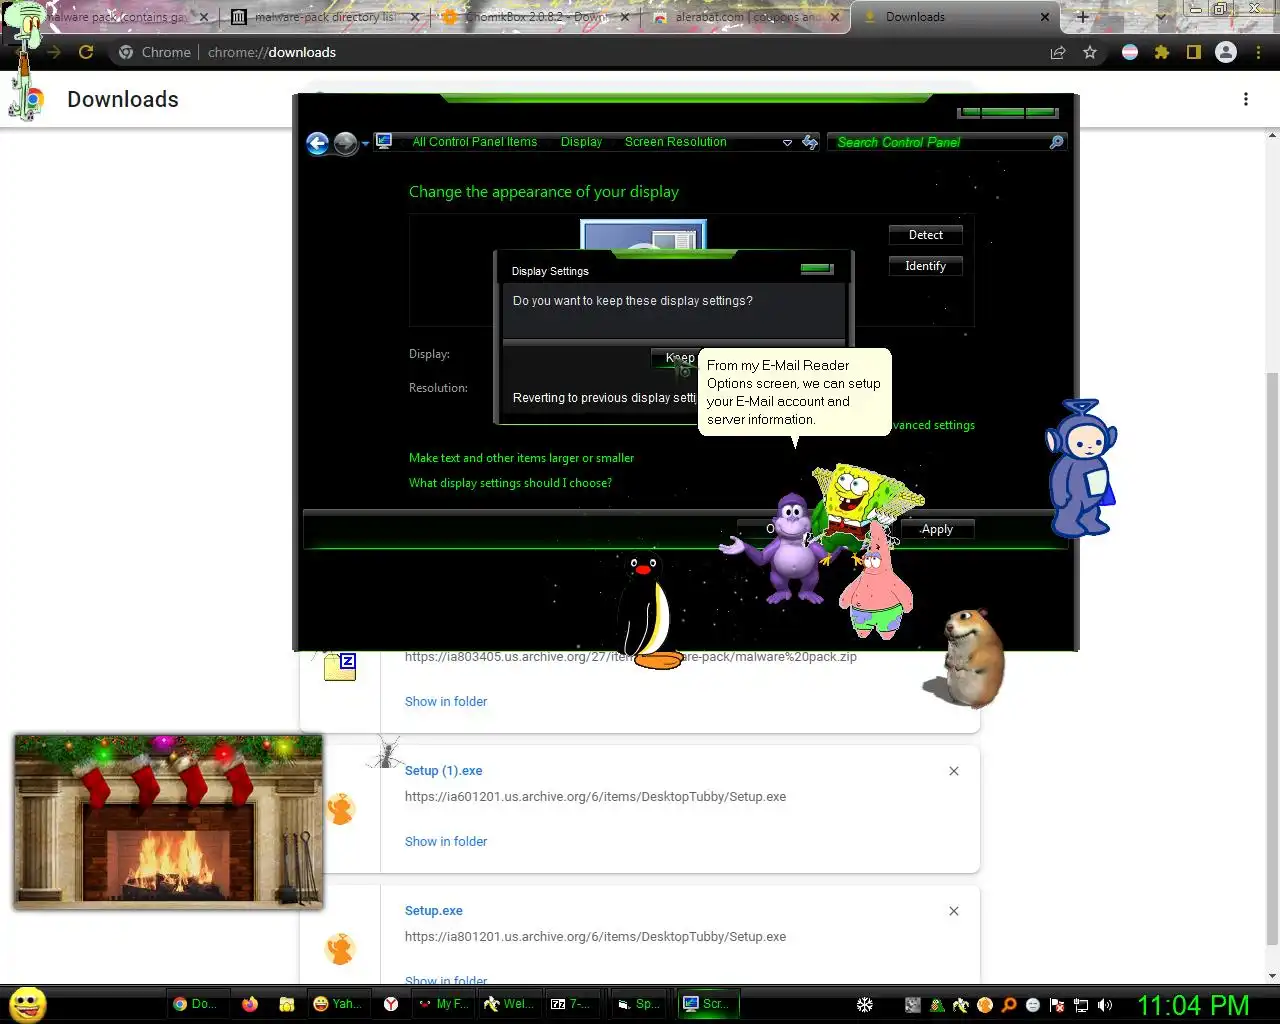
Task: Open the red Y browser taskbar icon
Action: [391, 1004]
